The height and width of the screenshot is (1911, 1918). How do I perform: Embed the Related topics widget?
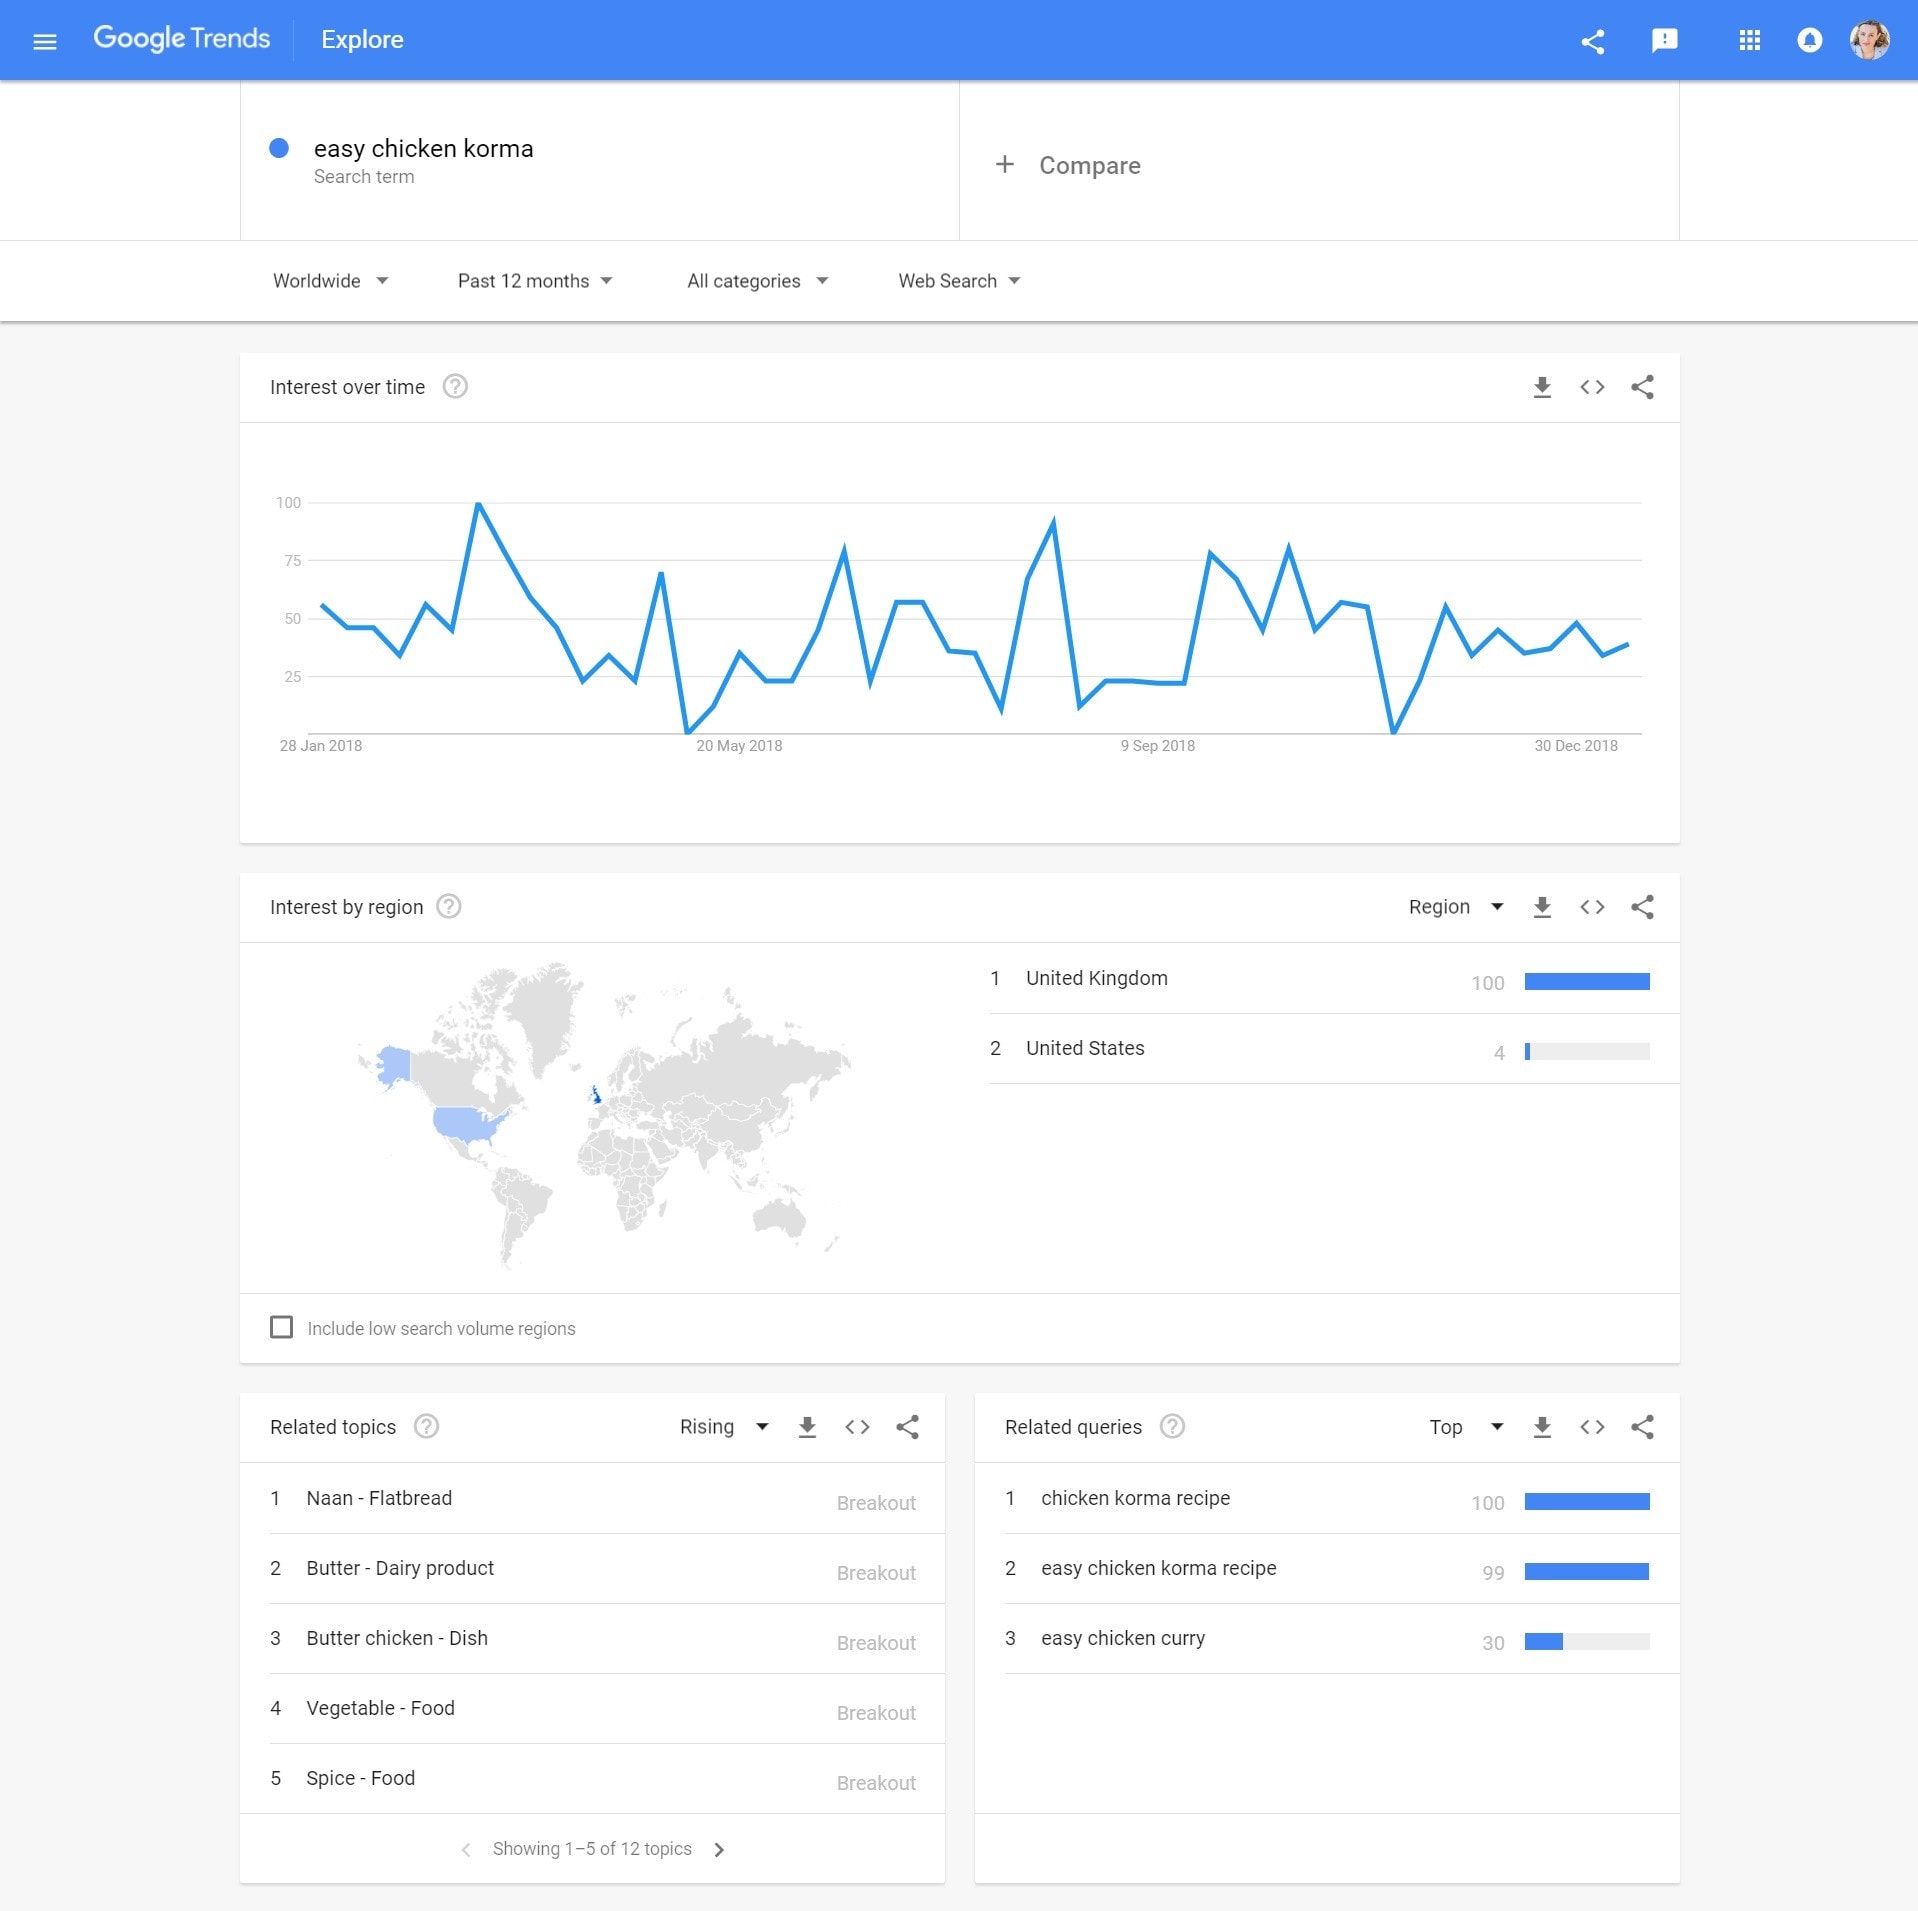(857, 1427)
